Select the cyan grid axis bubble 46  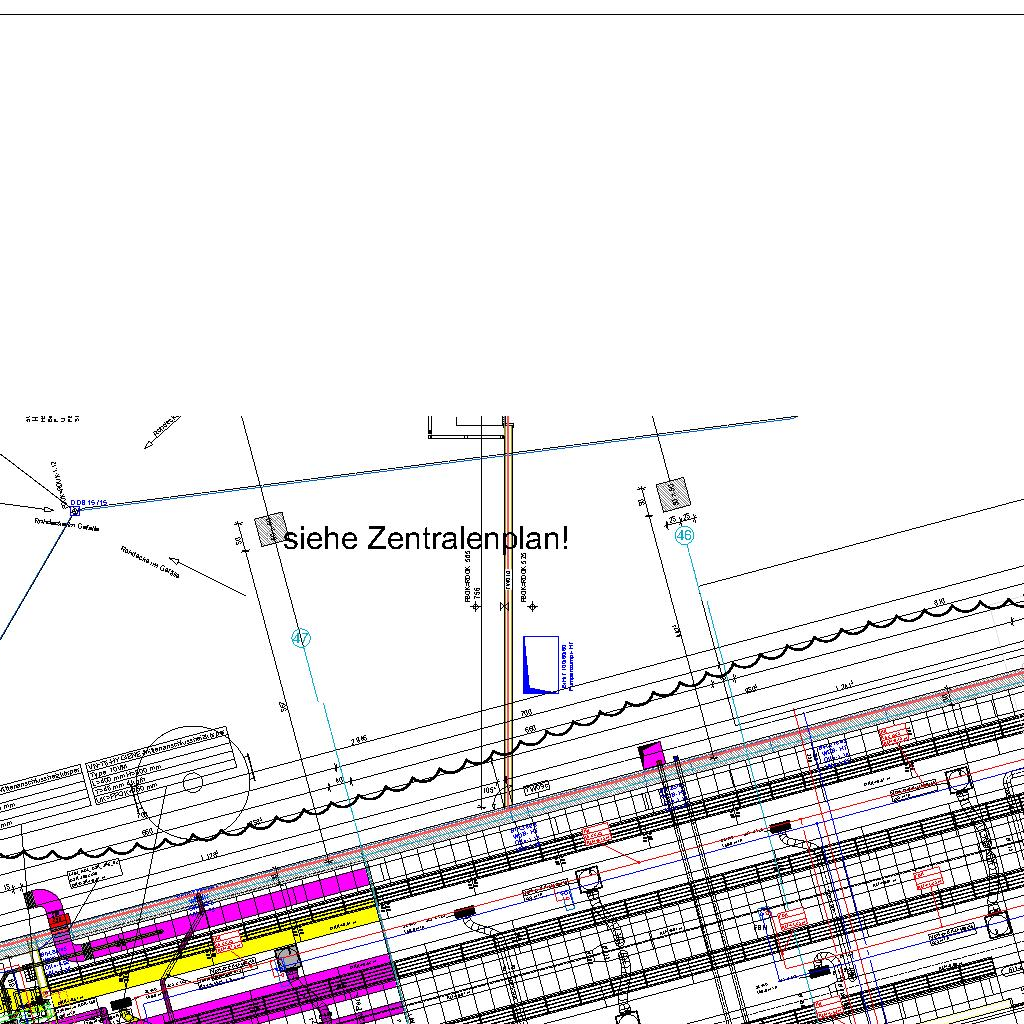point(684,535)
